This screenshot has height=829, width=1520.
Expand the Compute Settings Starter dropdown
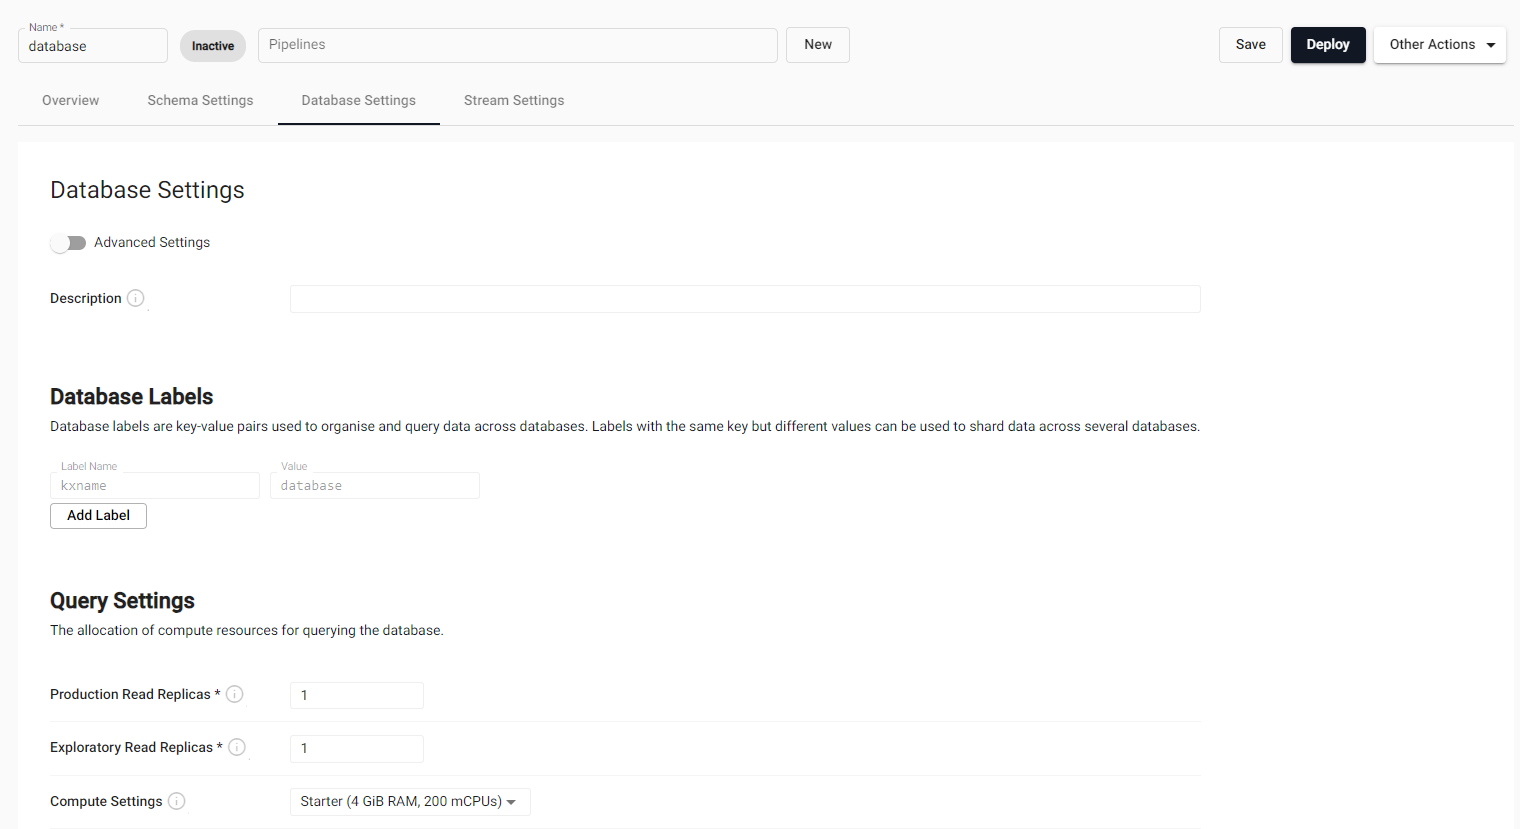(x=409, y=802)
